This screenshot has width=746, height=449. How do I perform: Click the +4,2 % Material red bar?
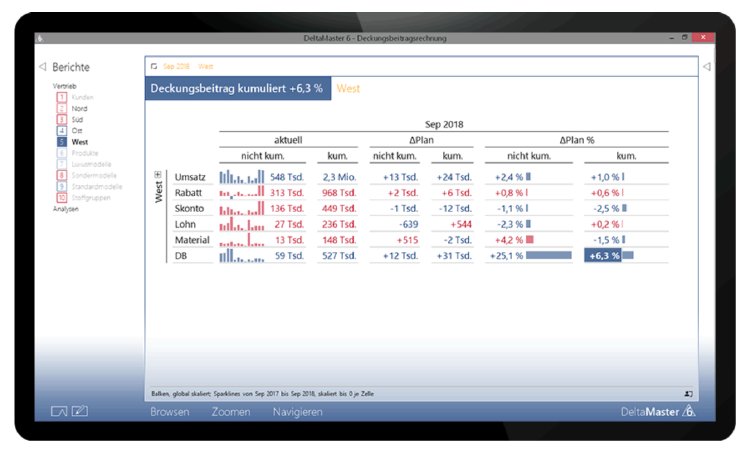coord(530,240)
